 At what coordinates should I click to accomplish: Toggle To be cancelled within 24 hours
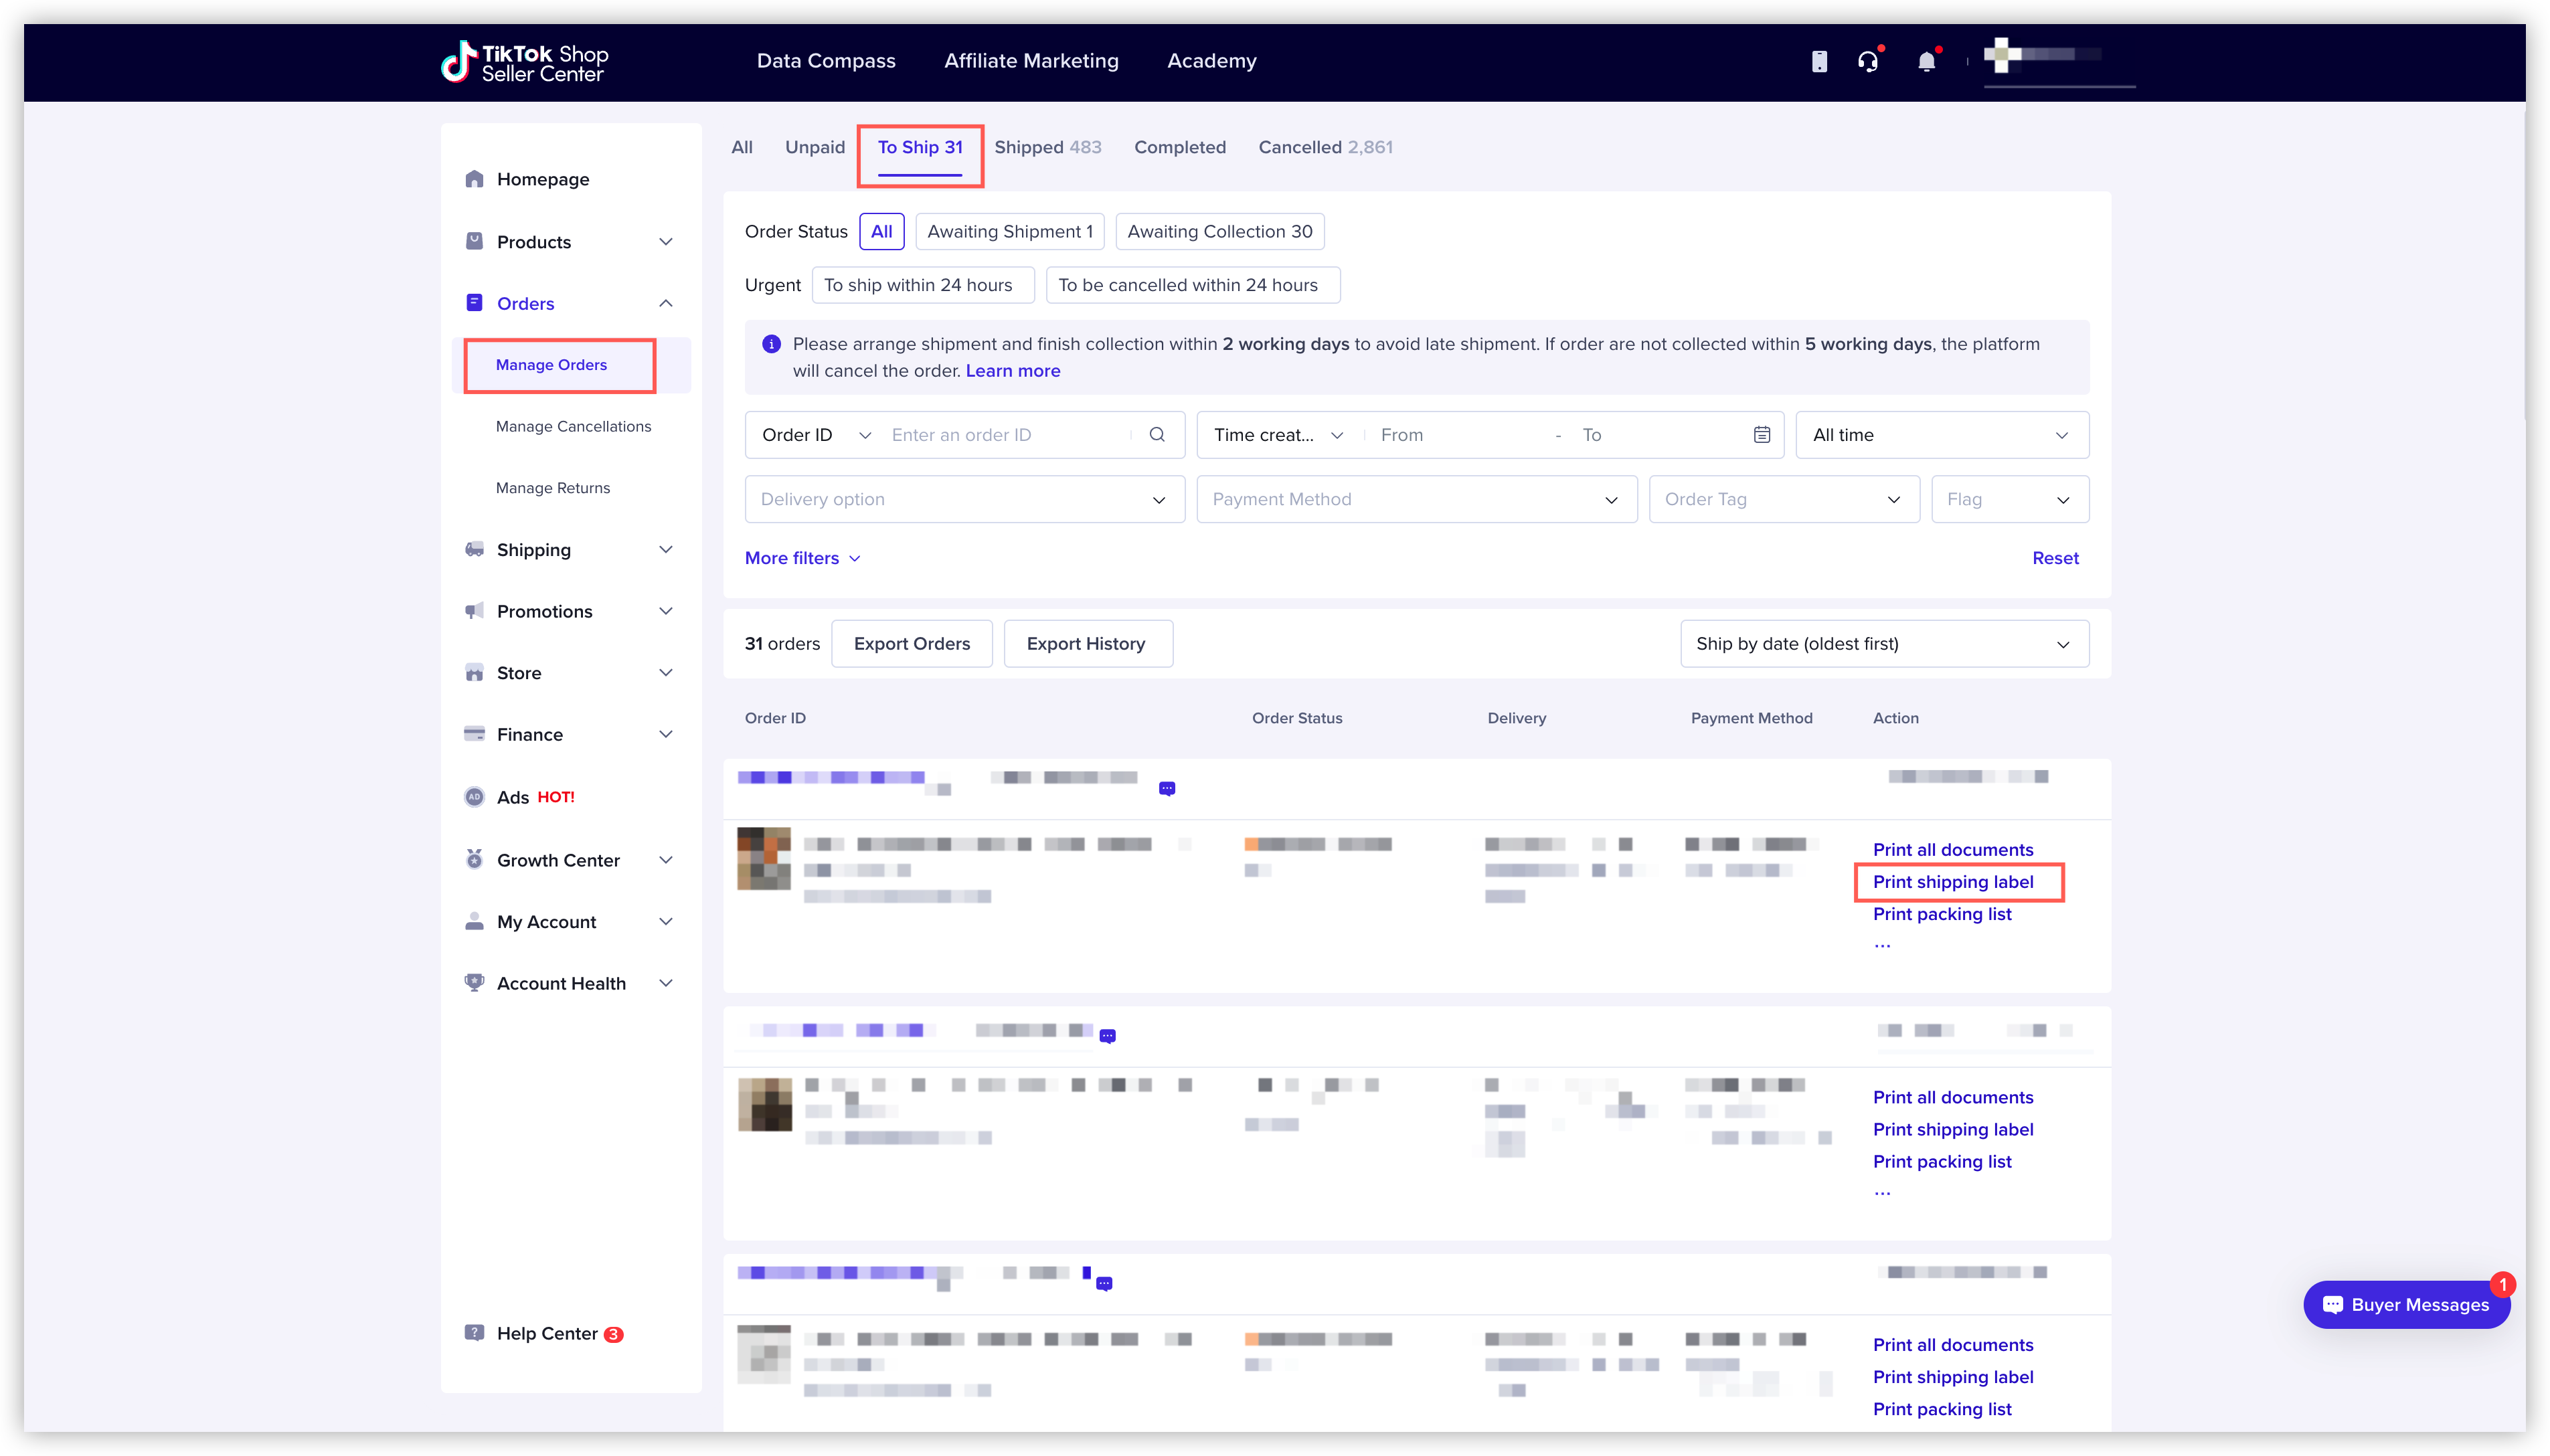click(1192, 285)
